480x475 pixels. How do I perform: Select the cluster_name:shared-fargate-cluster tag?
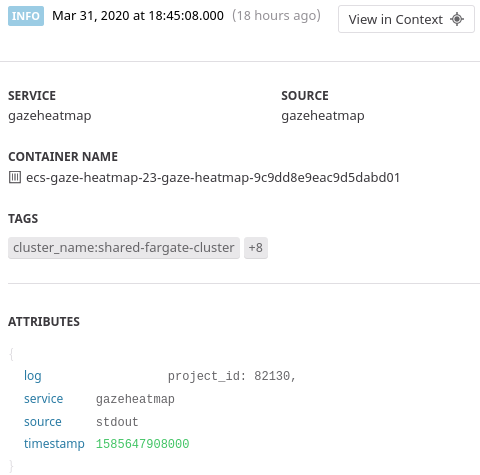click(x=124, y=248)
